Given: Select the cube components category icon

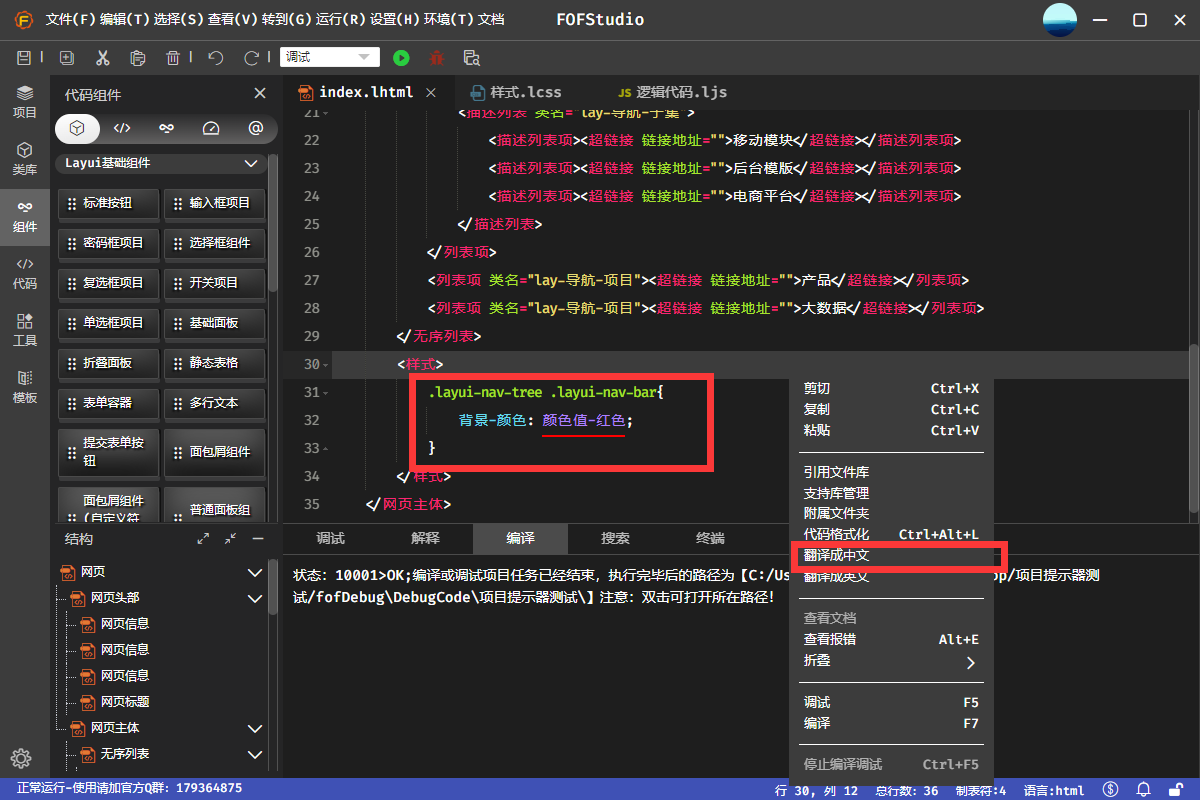Looking at the screenshot, I should (x=77, y=128).
